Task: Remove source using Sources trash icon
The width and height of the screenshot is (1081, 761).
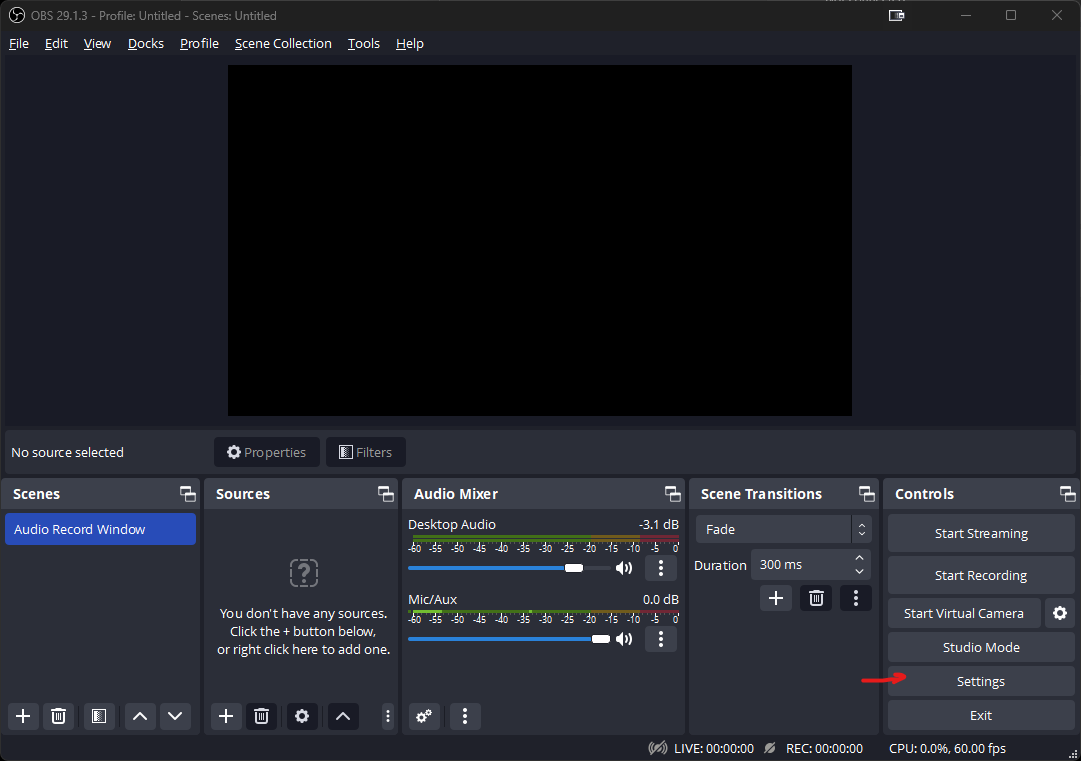Action: 261,716
